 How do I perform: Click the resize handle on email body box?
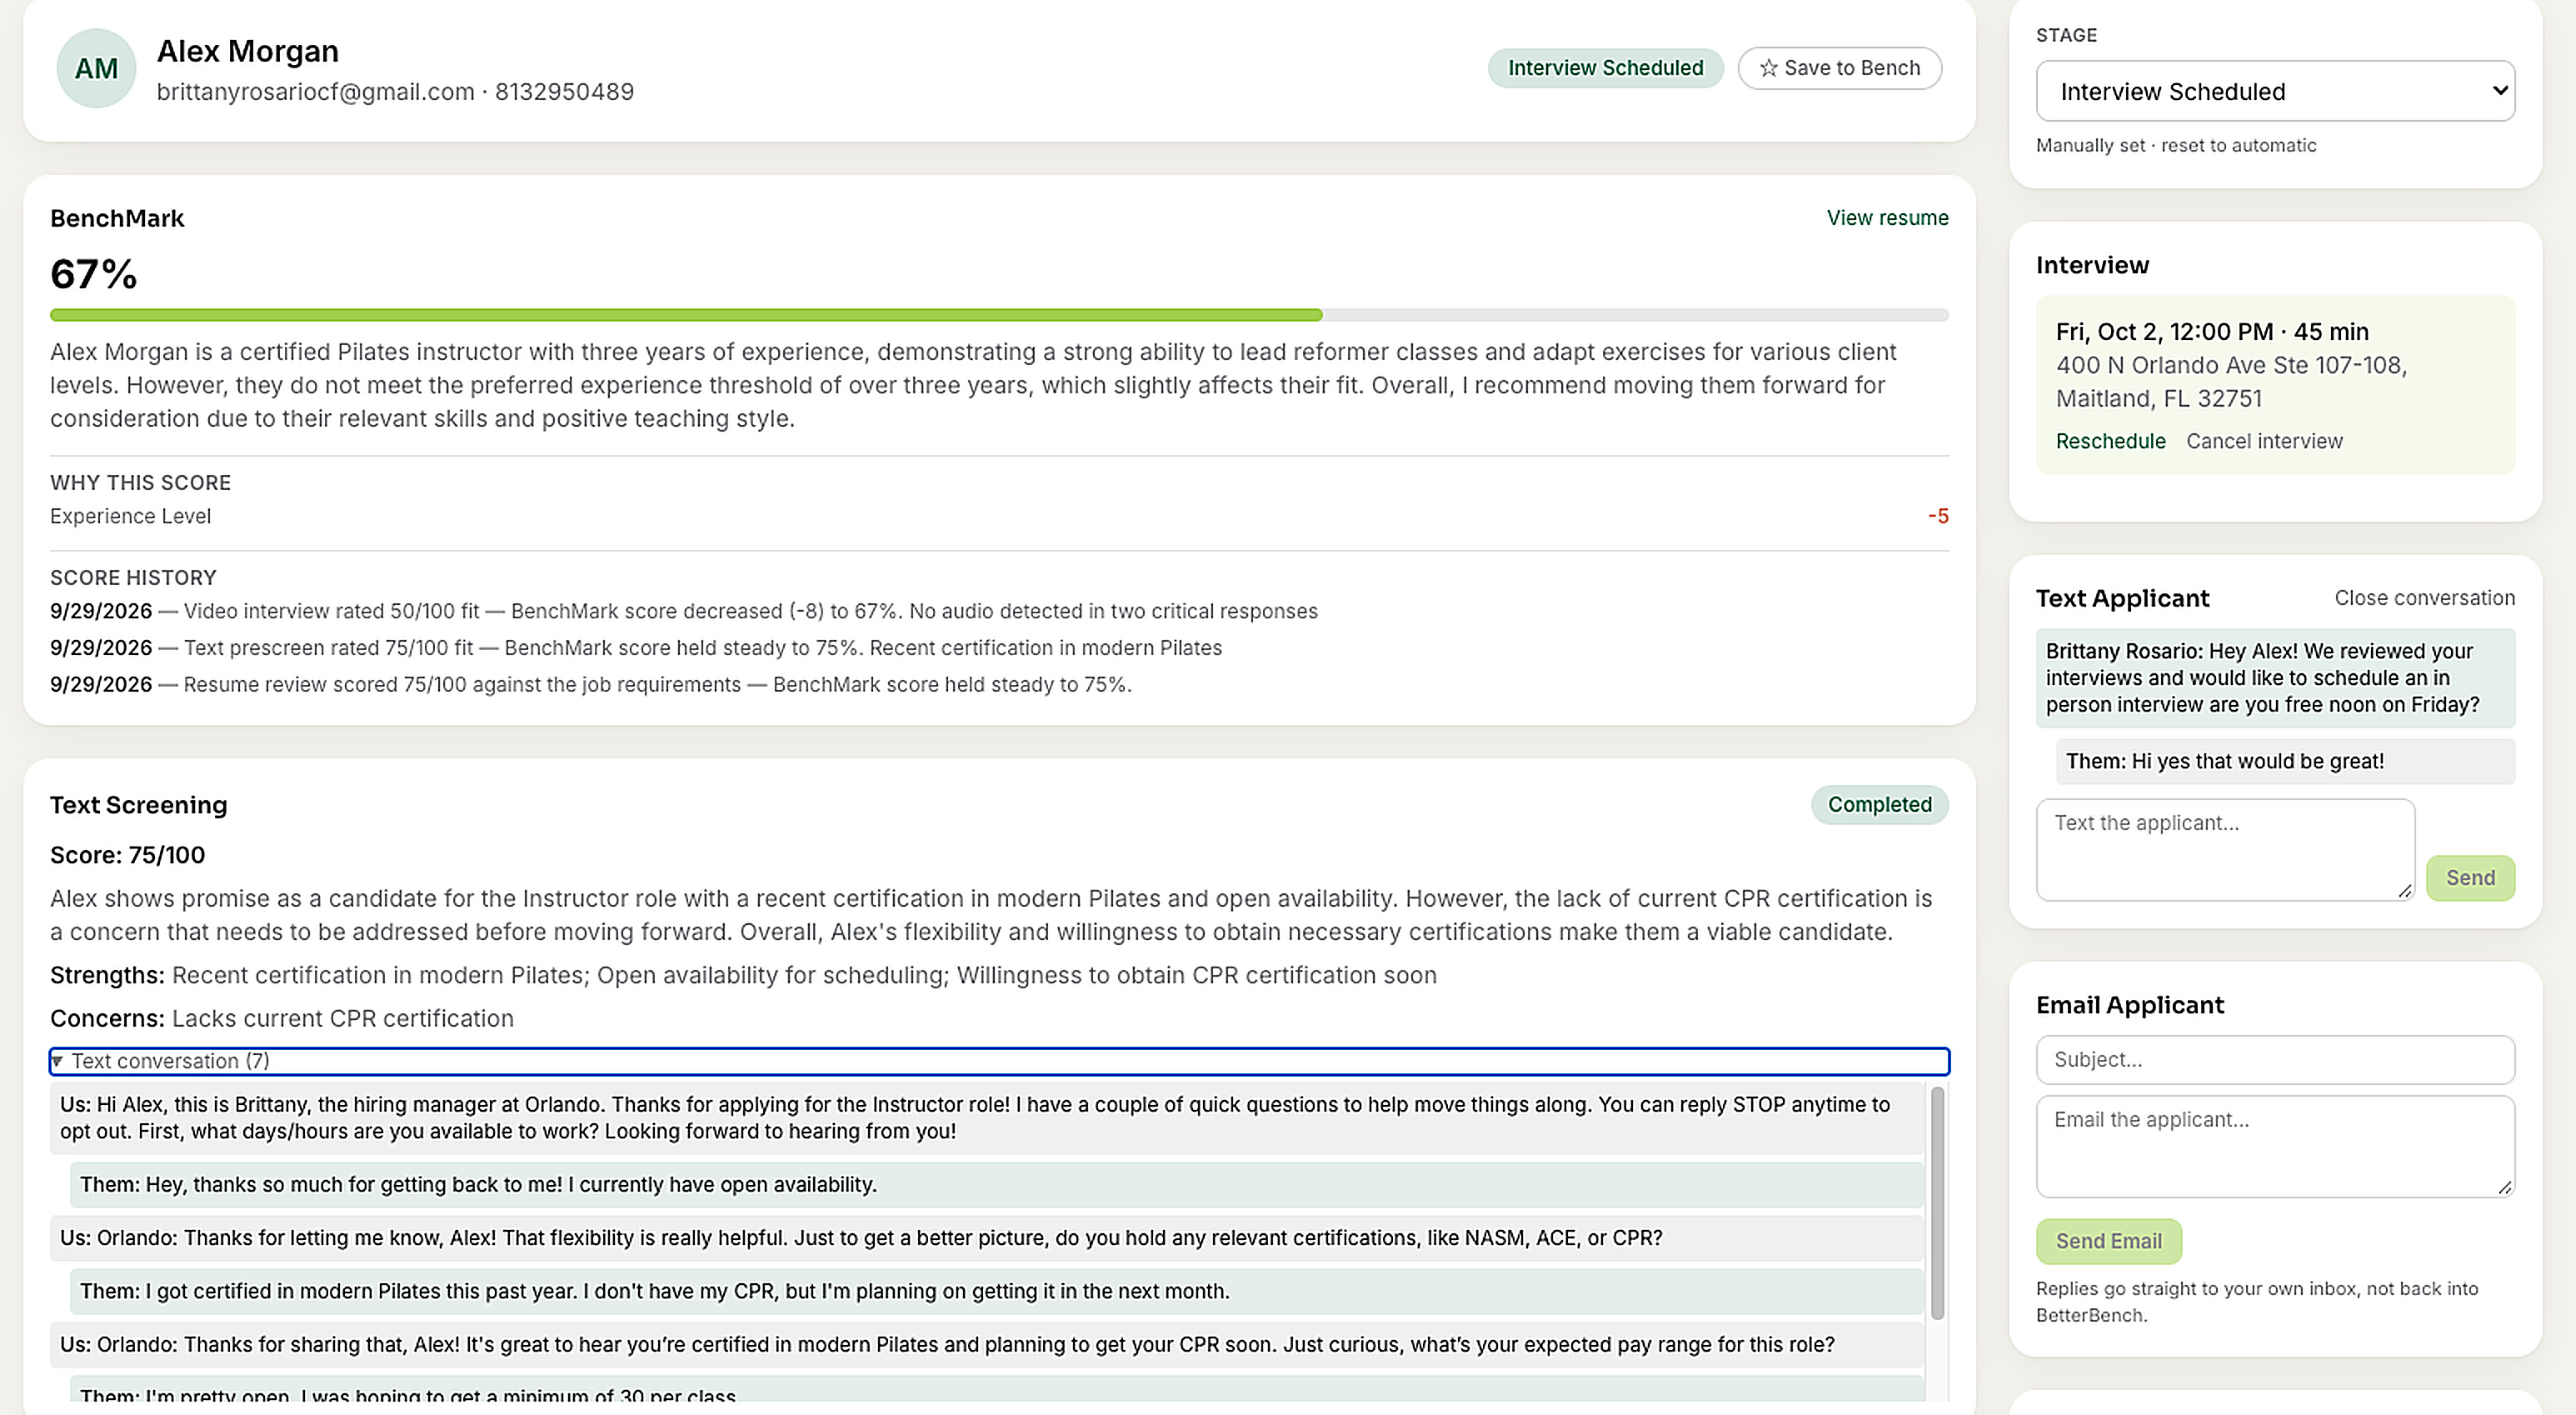2504,1187
